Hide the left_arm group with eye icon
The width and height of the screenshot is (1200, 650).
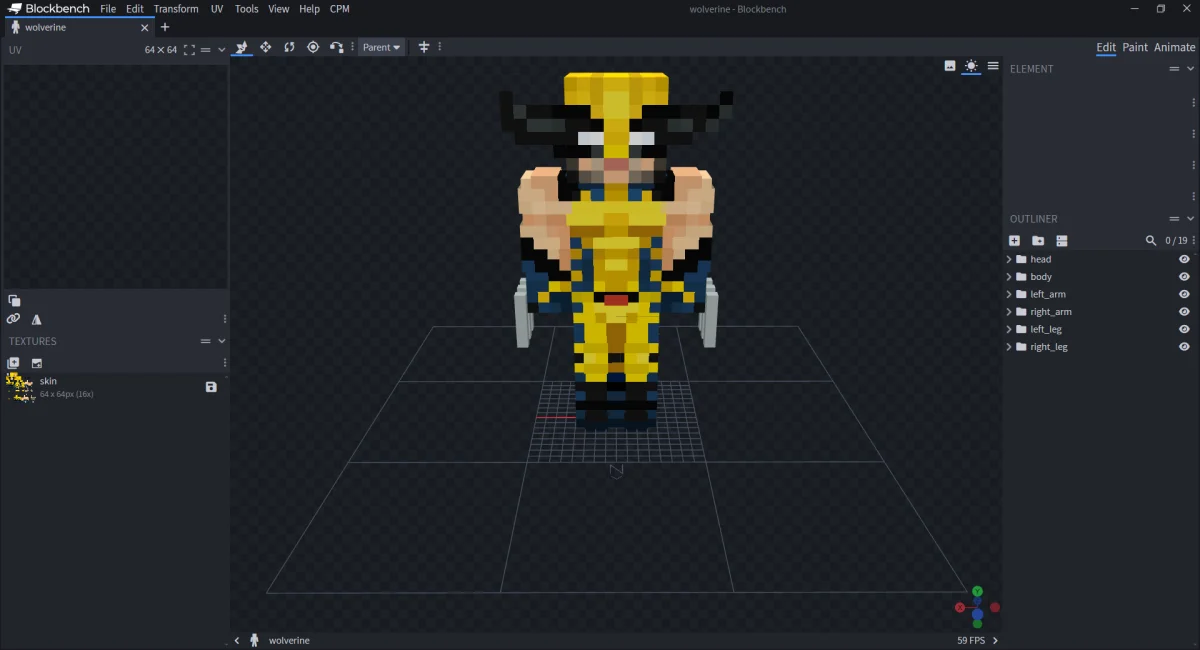pyautogui.click(x=1184, y=294)
